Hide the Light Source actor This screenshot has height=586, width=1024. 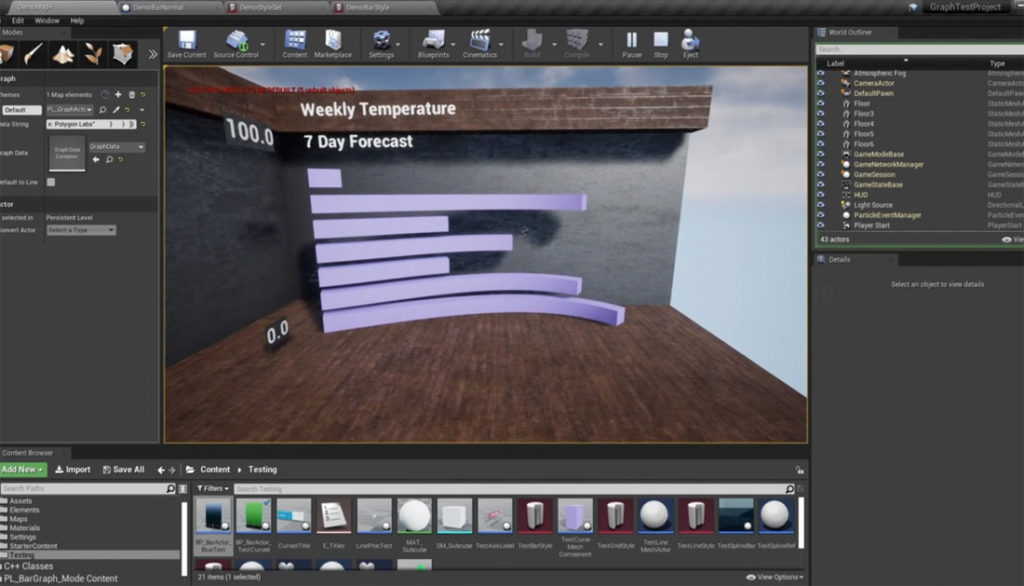(821, 205)
